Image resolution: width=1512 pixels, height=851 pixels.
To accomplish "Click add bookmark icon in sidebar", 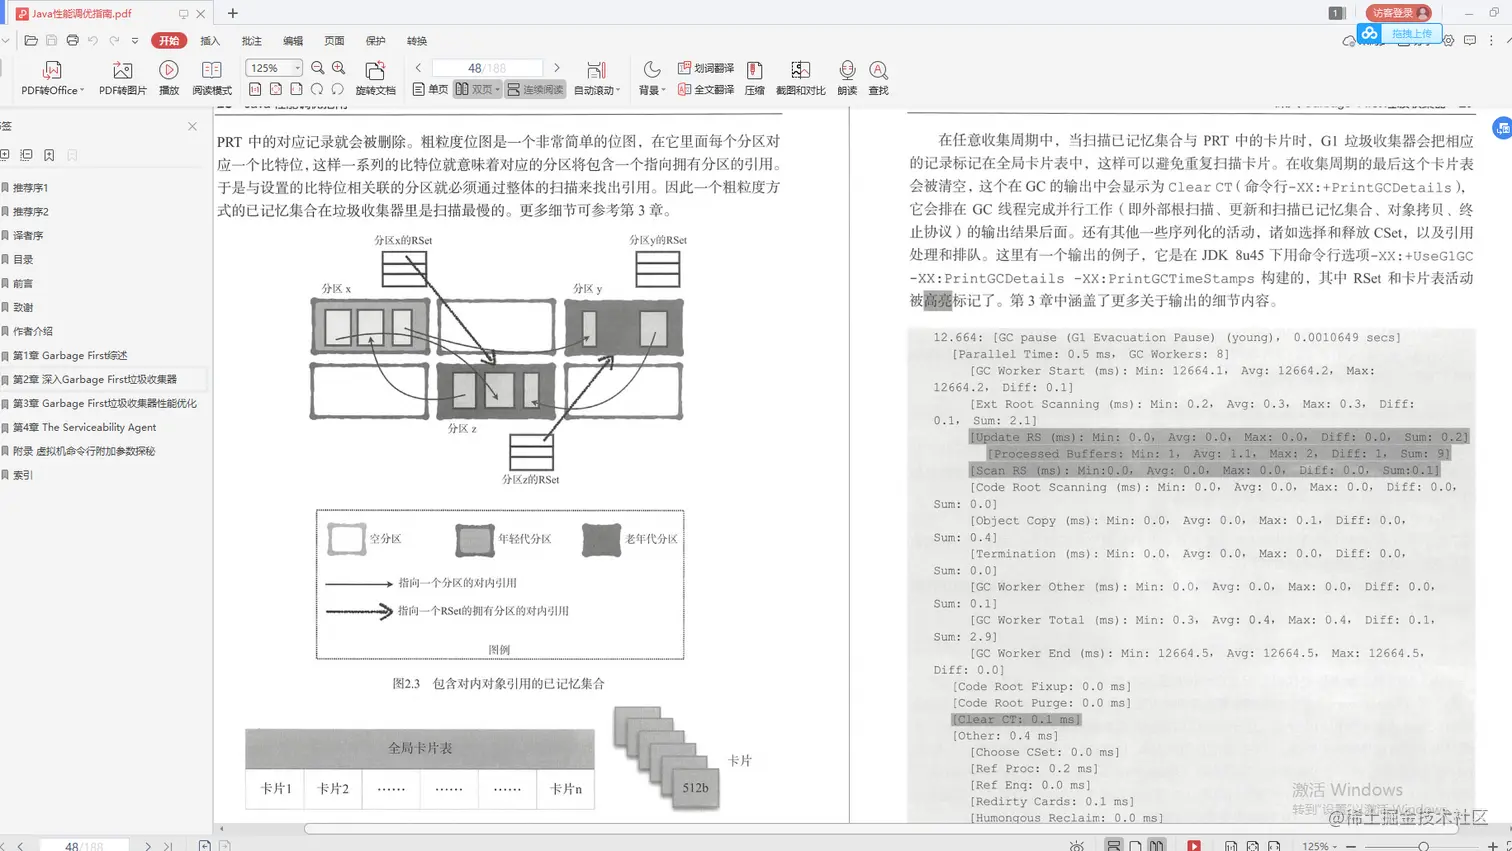I will click(x=49, y=155).
